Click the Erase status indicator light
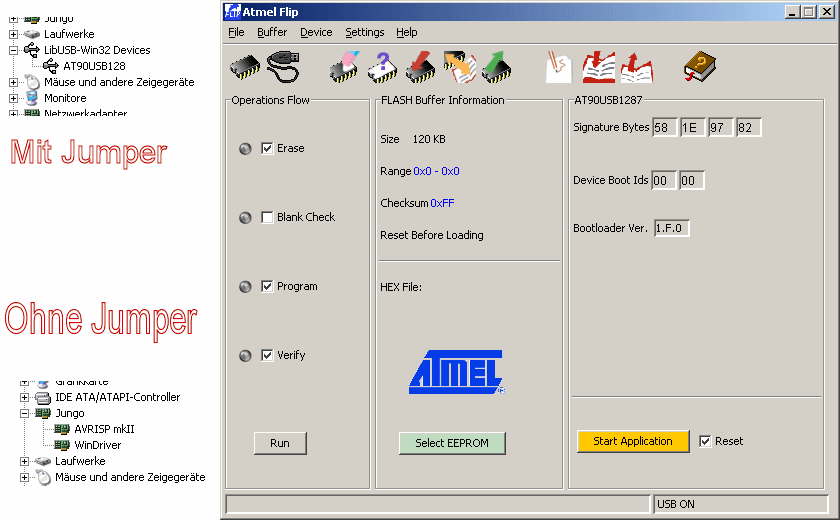This screenshot has width=840, height=520. 245,149
